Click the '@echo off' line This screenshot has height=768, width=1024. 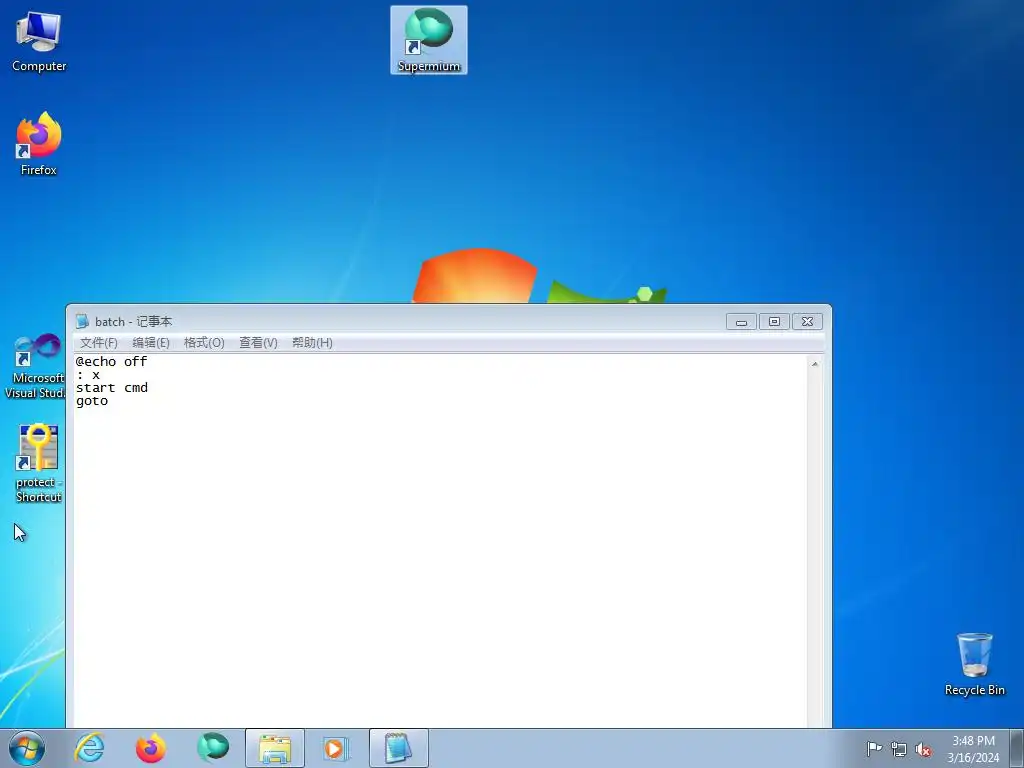pyautogui.click(x=112, y=361)
